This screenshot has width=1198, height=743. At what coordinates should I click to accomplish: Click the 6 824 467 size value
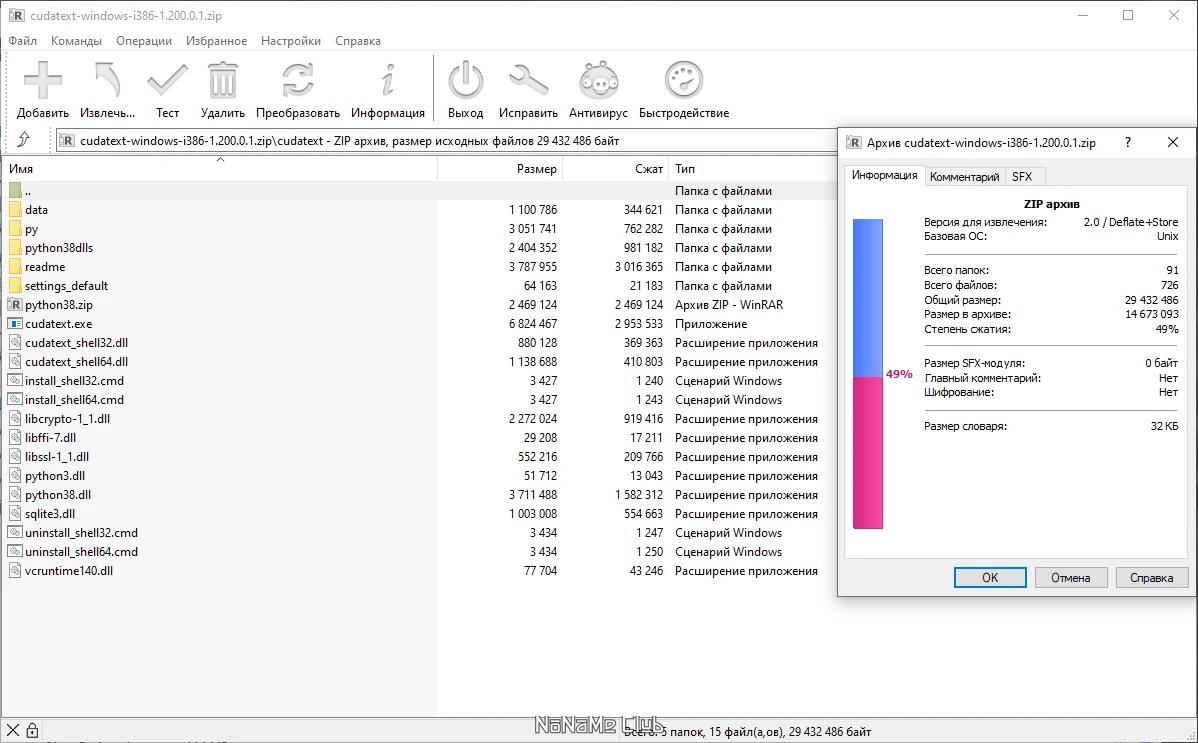pyautogui.click(x=533, y=323)
